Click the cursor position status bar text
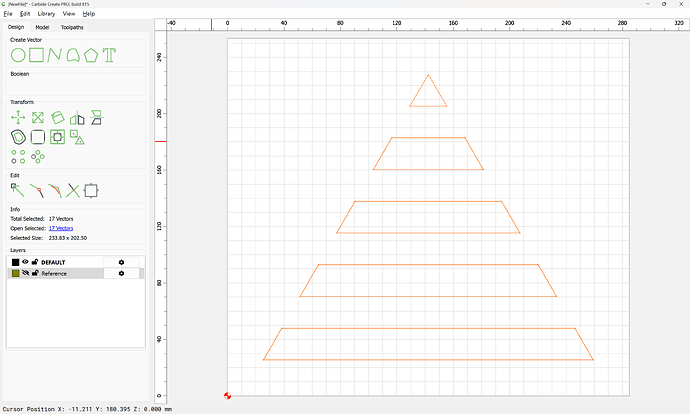Viewport: 690px width, 414px height. point(87,409)
